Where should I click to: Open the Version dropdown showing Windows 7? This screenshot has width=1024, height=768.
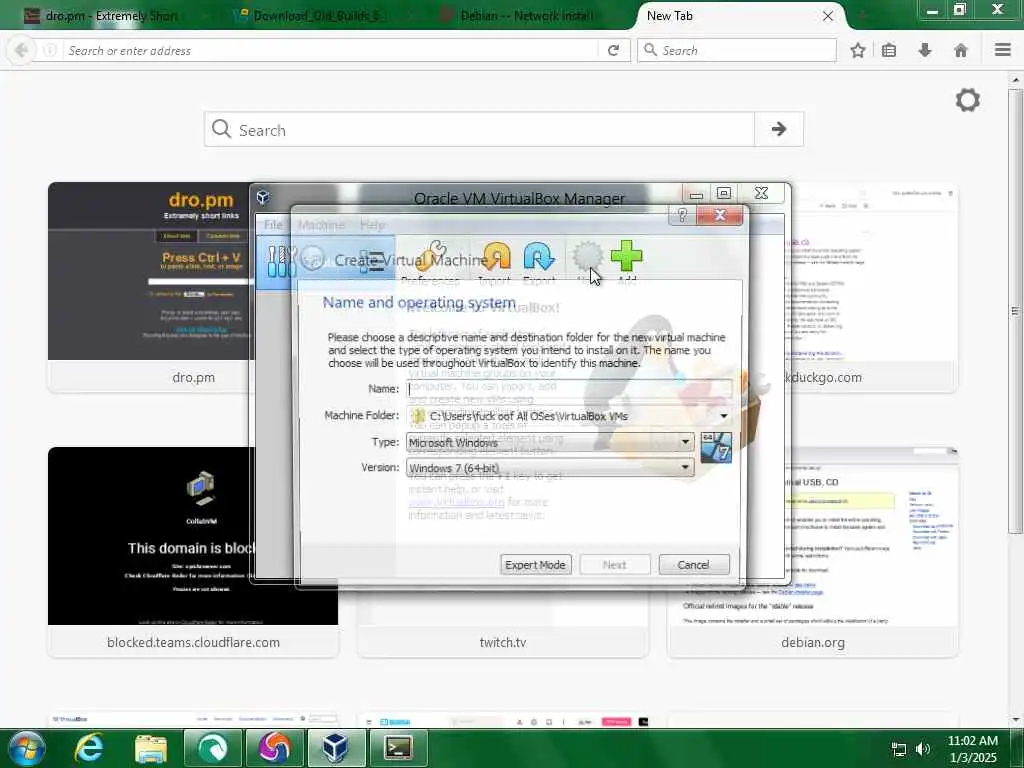coord(550,468)
